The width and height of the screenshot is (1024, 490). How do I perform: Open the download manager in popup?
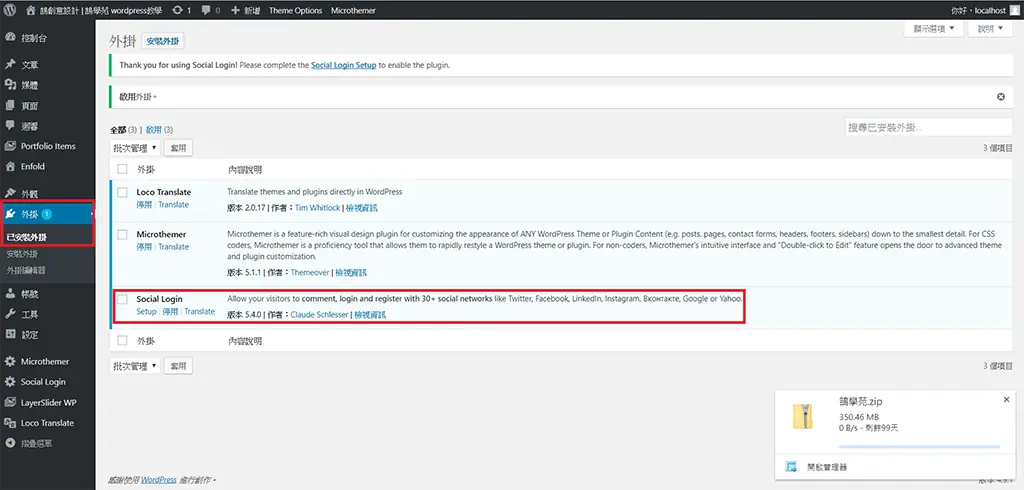tap(827, 467)
